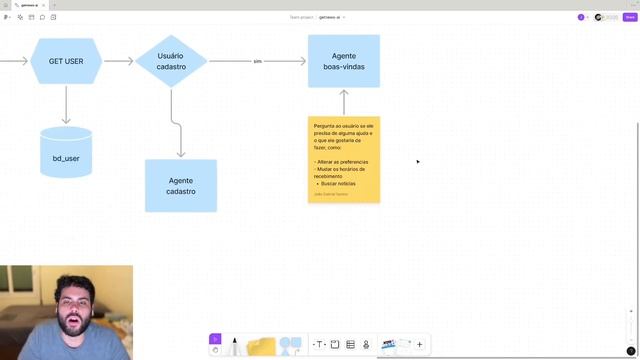Open the templates widget thumbnail
640x360 pixels.
click(x=404, y=345)
